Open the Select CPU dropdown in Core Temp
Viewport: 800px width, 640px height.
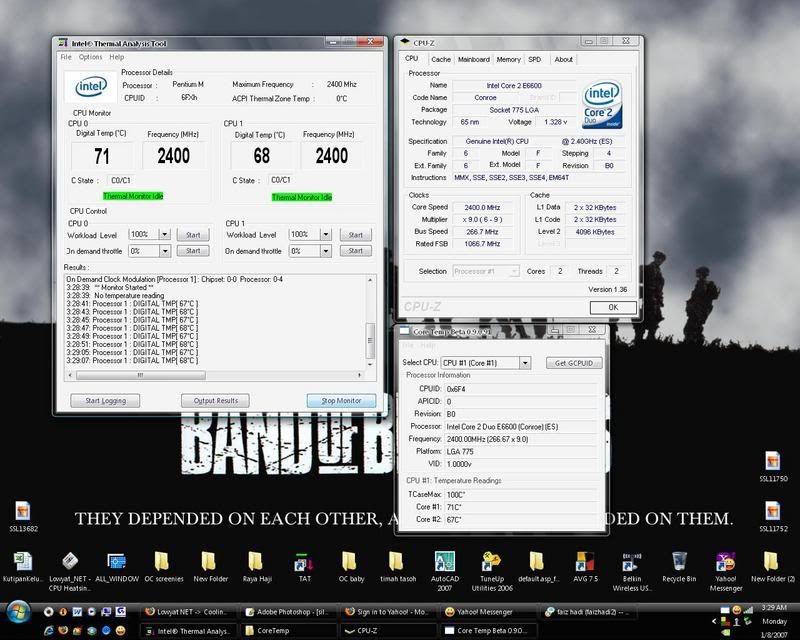point(485,362)
